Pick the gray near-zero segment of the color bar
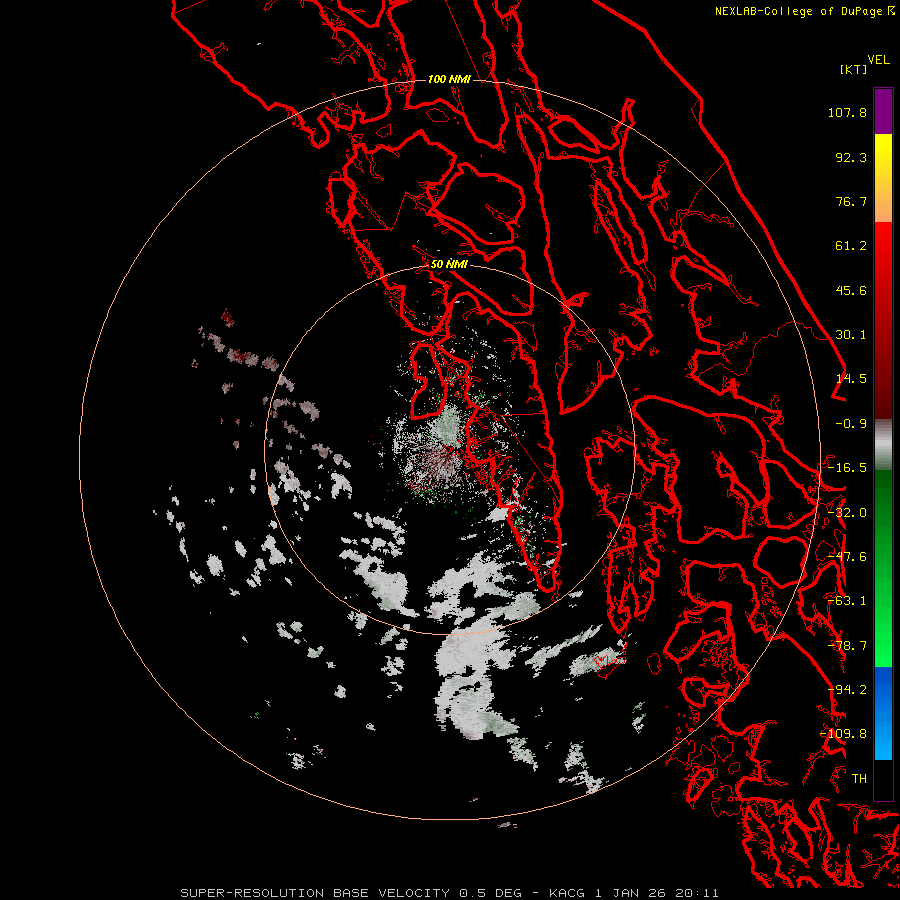The image size is (900, 900). click(x=883, y=445)
